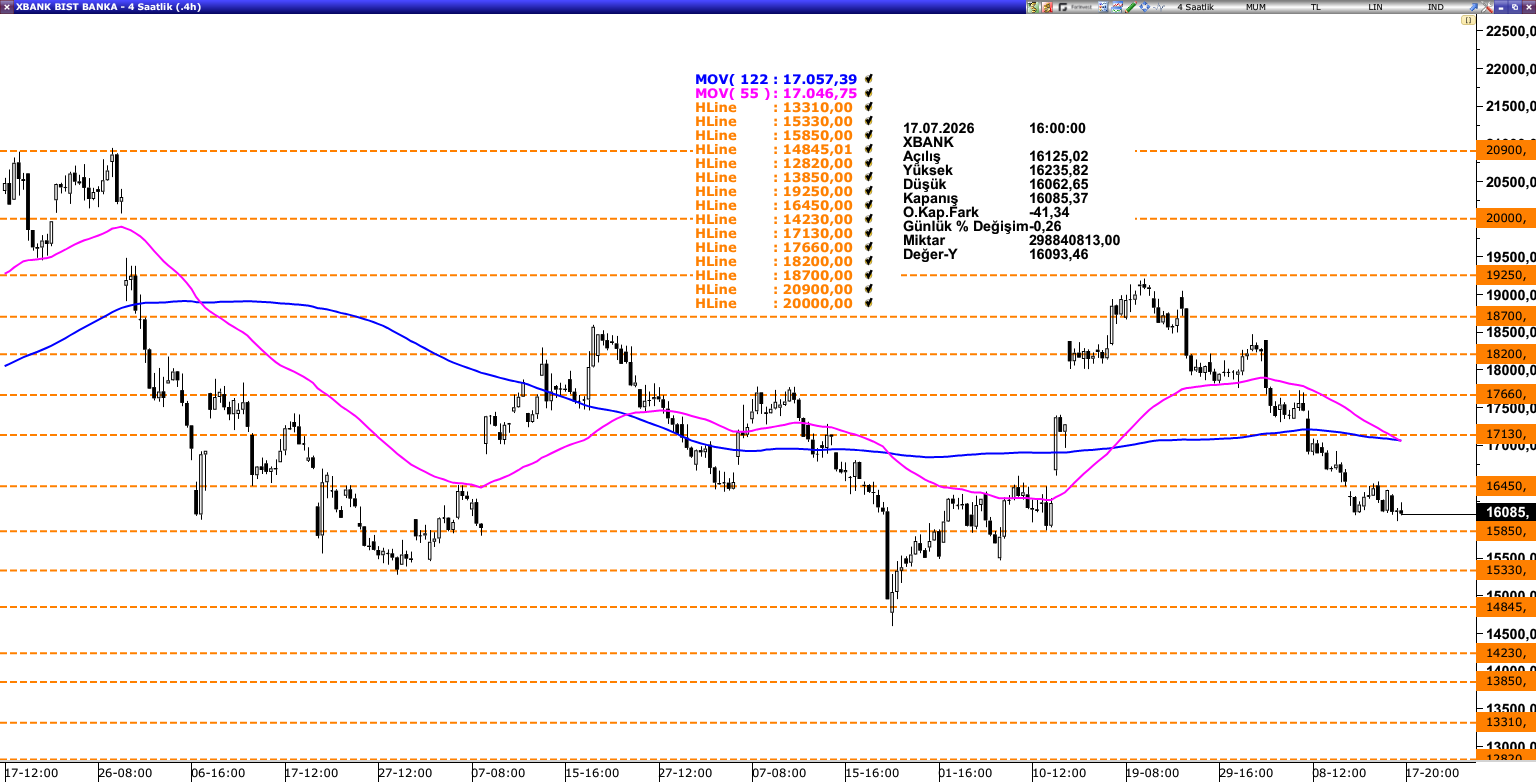Open the LIN scale selector

point(1376,7)
